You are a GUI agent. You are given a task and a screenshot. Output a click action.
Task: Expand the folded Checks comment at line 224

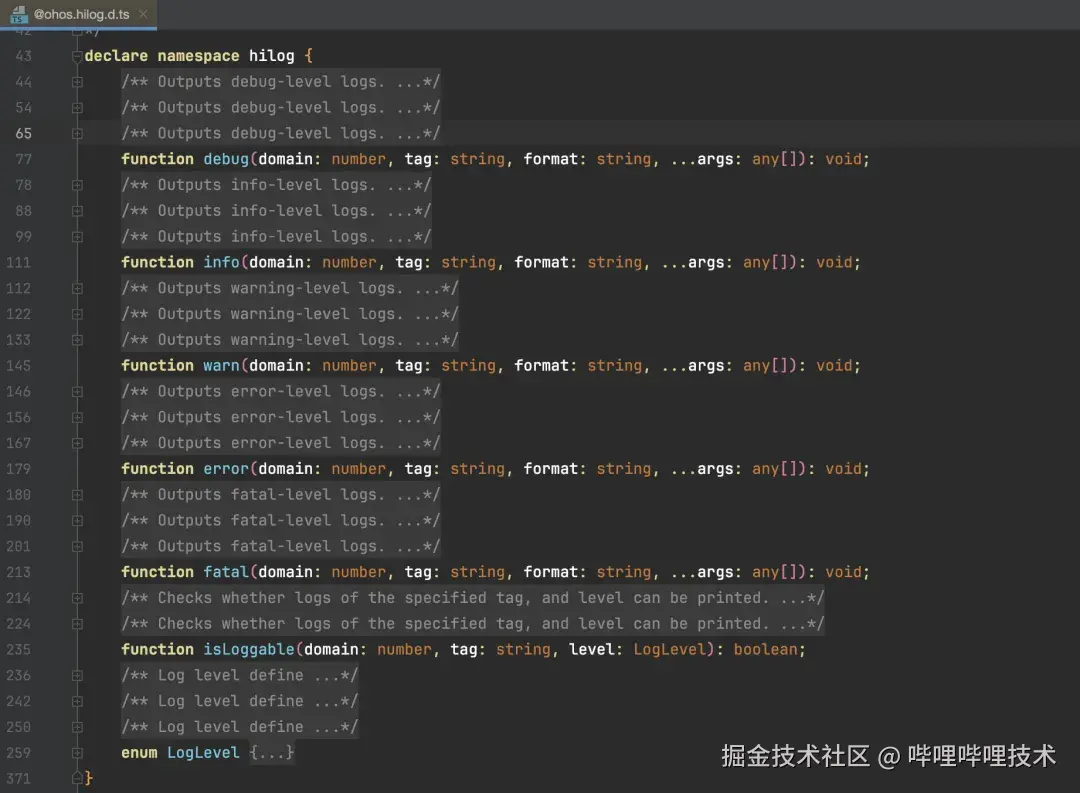(77, 624)
